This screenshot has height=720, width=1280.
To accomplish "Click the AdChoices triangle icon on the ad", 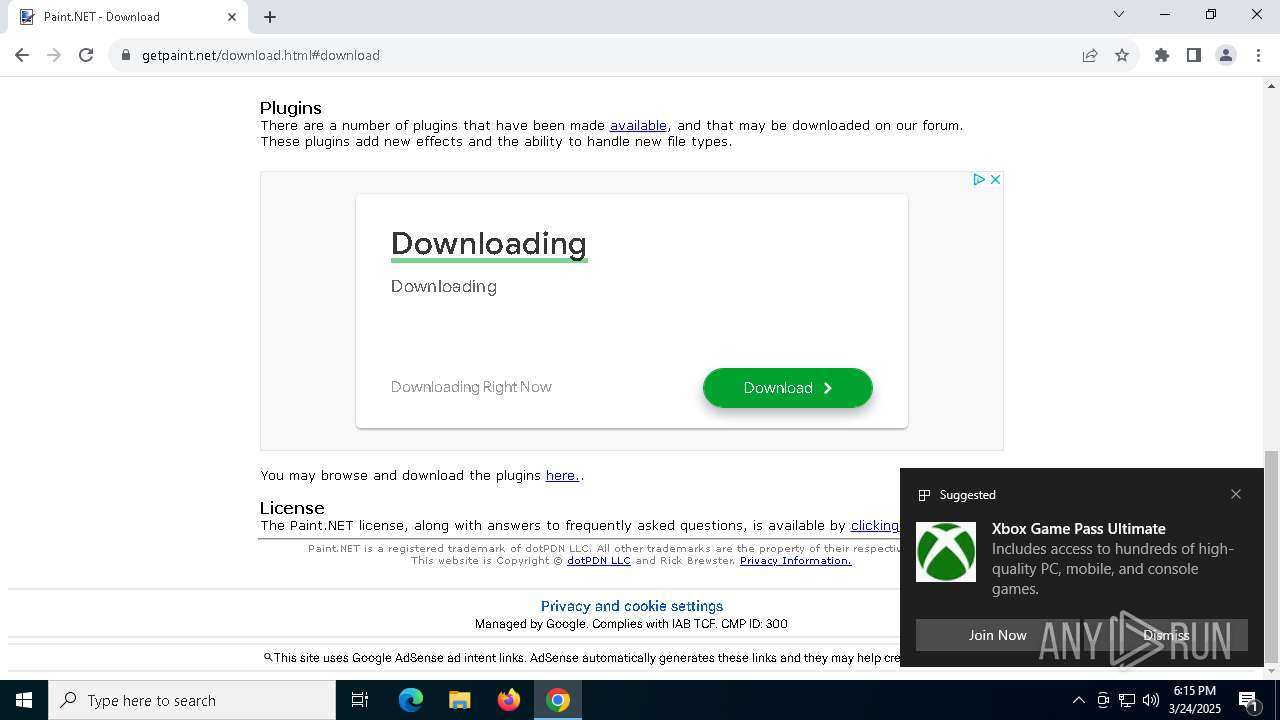I will (x=979, y=179).
